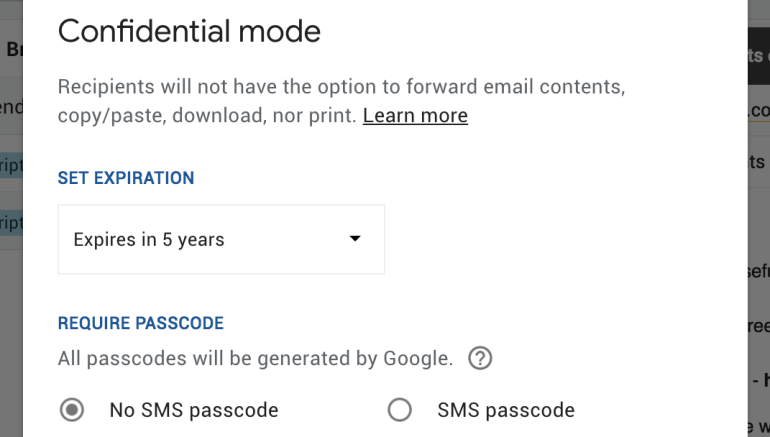This screenshot has height=437, width=770.
Task: Click the first highlighted 'ript' row at left edge
Action: pyautogui.click(x=10, y=166)
